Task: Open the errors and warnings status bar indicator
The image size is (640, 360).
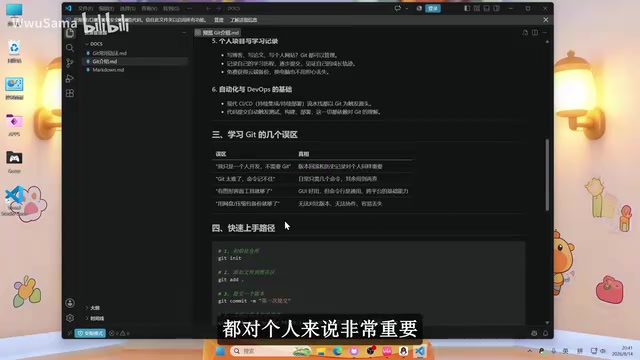Action: tap(119, 333)
